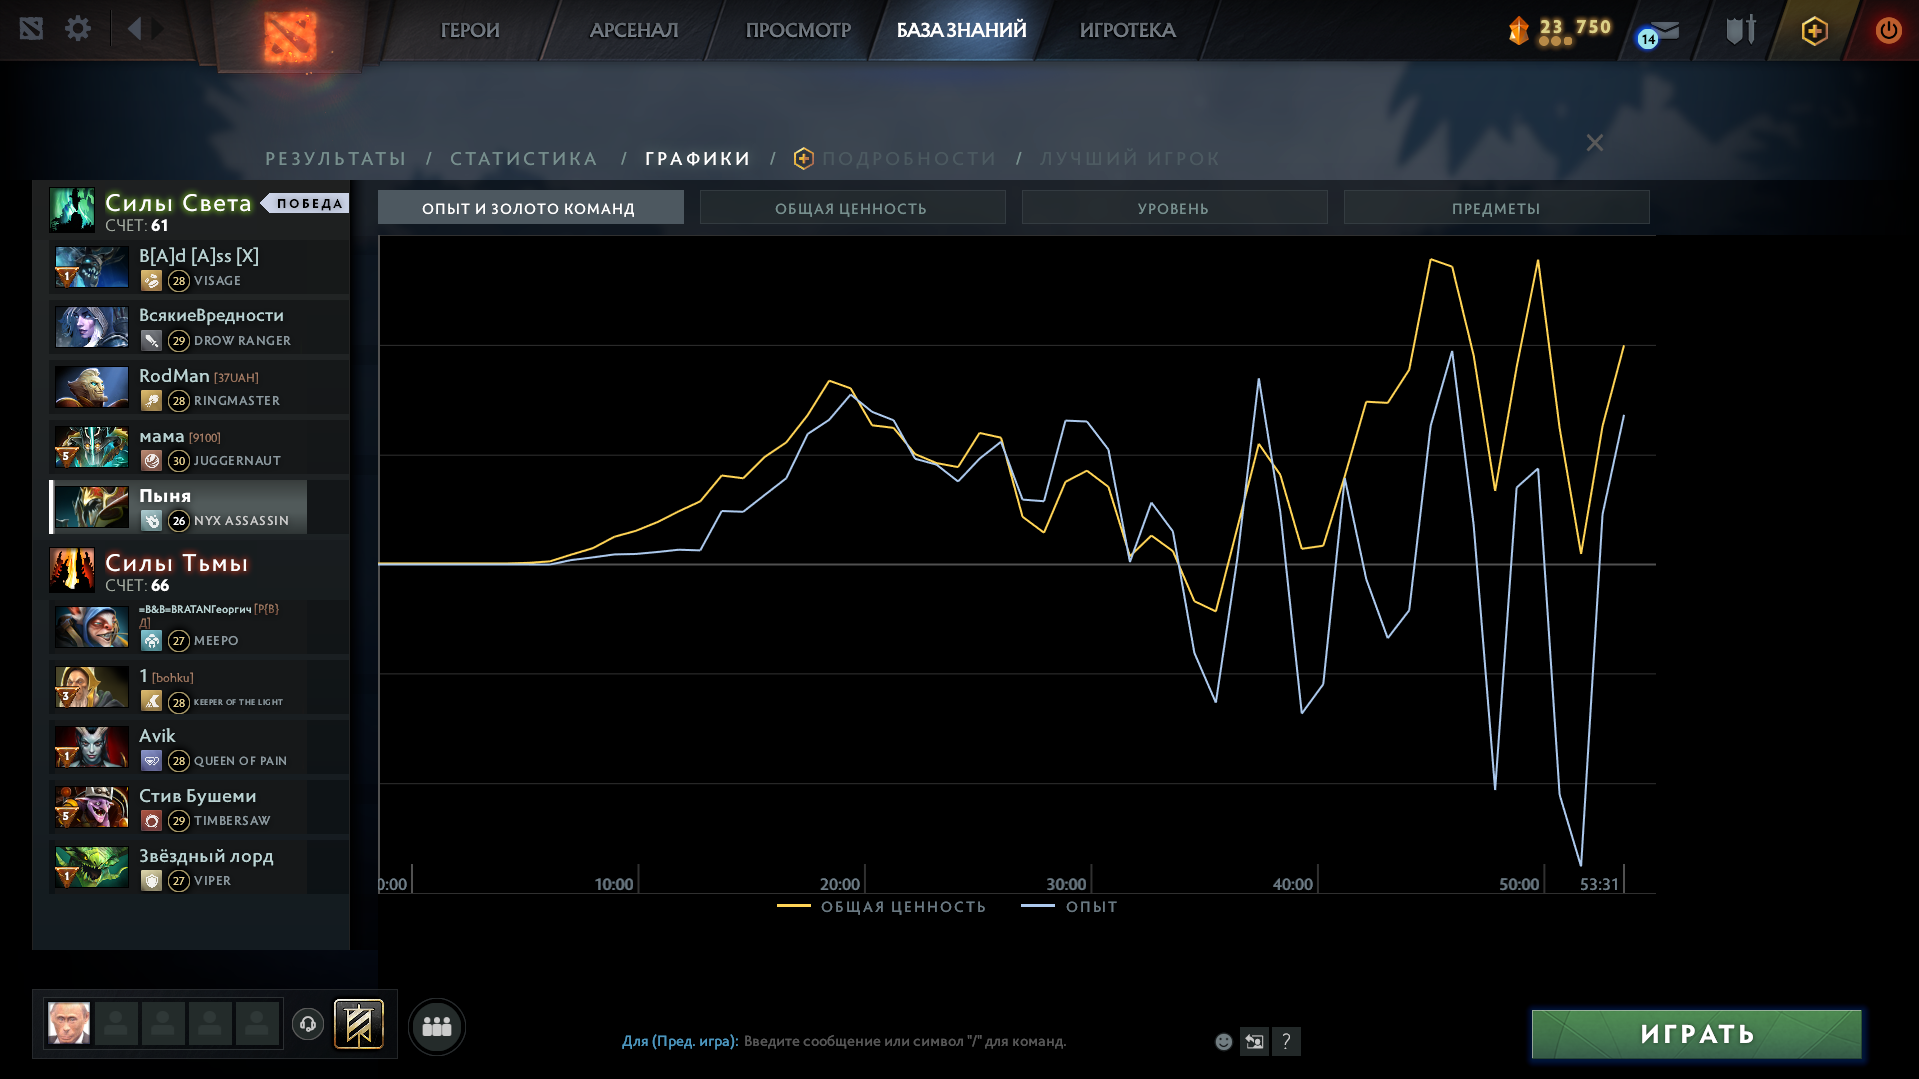Open the armory shield-and-sword icon
Viewport: 1919px width, 1079px height.
click(x=1741, y=30)
